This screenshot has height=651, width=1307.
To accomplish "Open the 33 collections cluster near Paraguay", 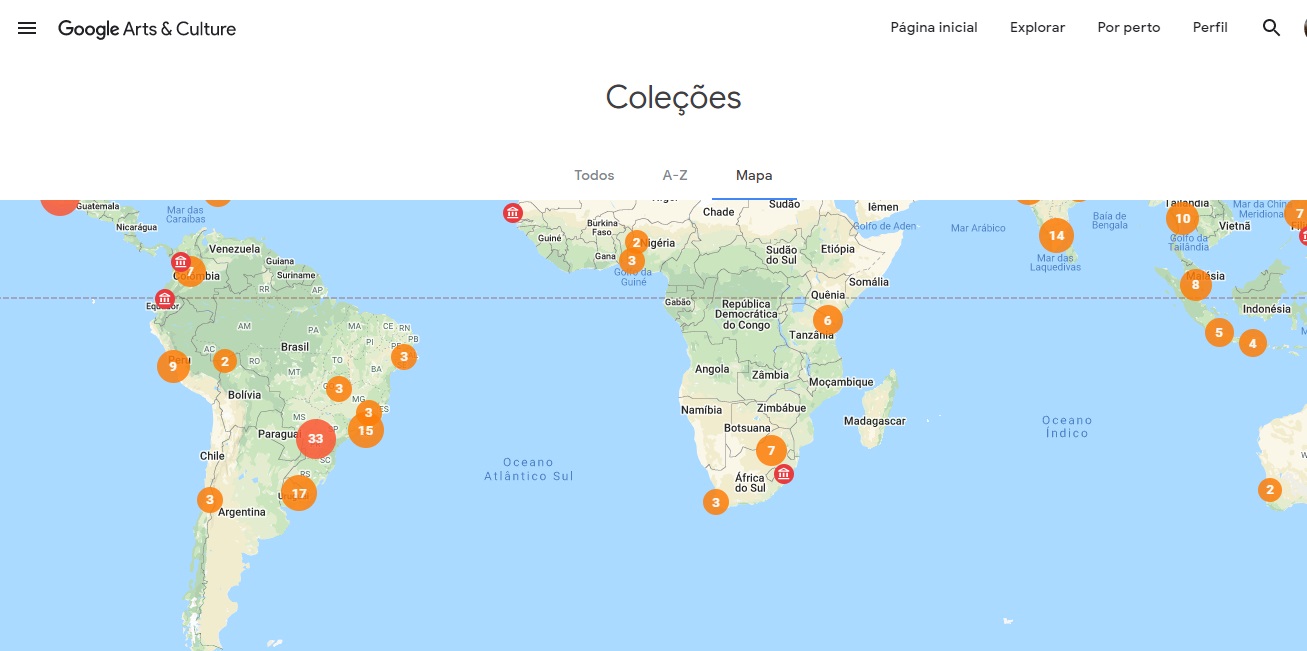I will (316, 438).
